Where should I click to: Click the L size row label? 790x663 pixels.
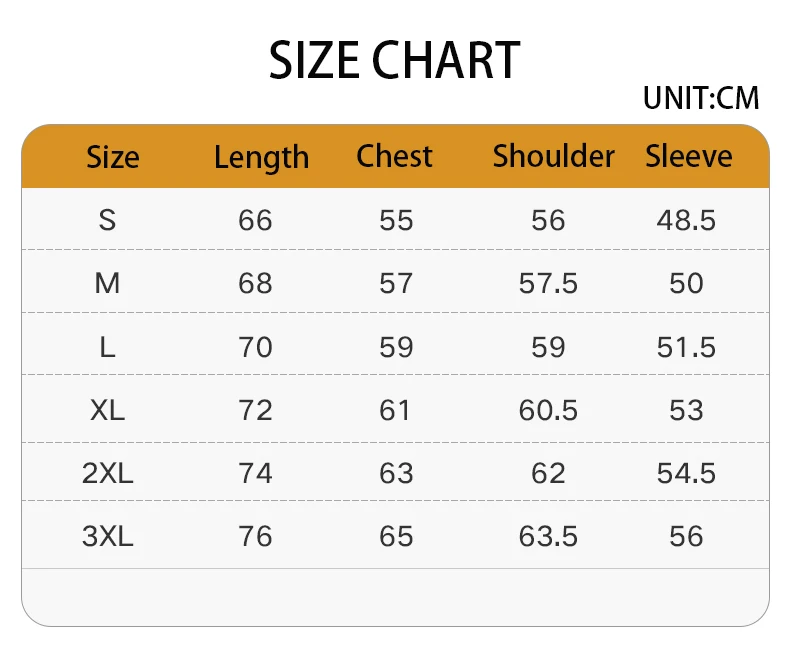pyautogui.click(x=107, y=347)
